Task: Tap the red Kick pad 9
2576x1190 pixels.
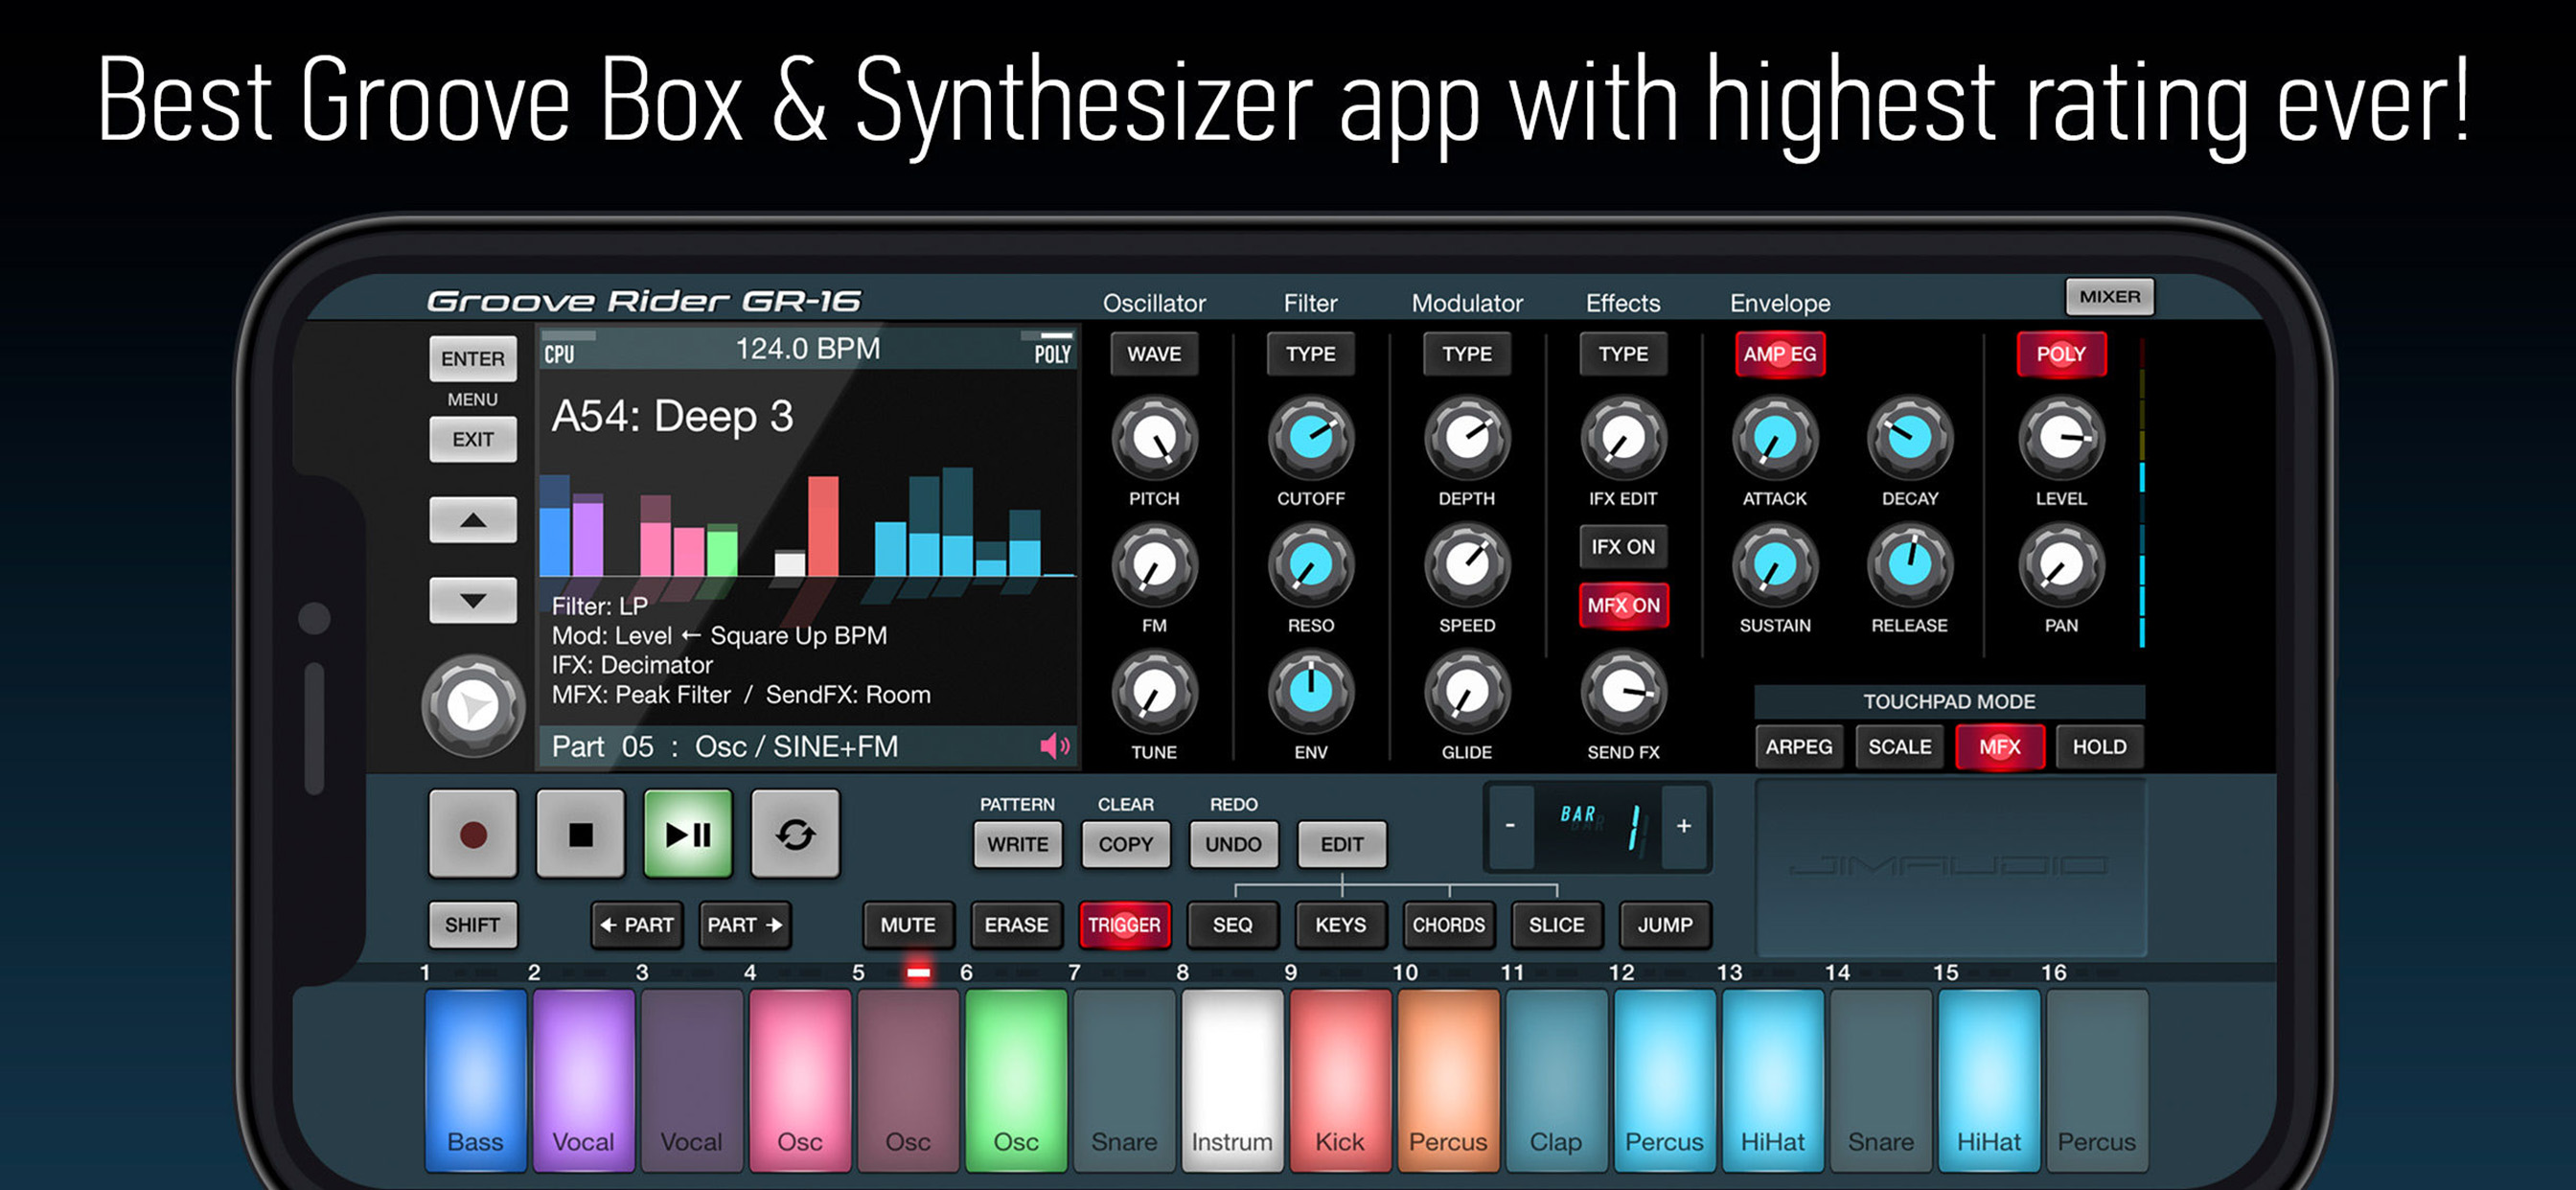Action: pos(1340,1081)
